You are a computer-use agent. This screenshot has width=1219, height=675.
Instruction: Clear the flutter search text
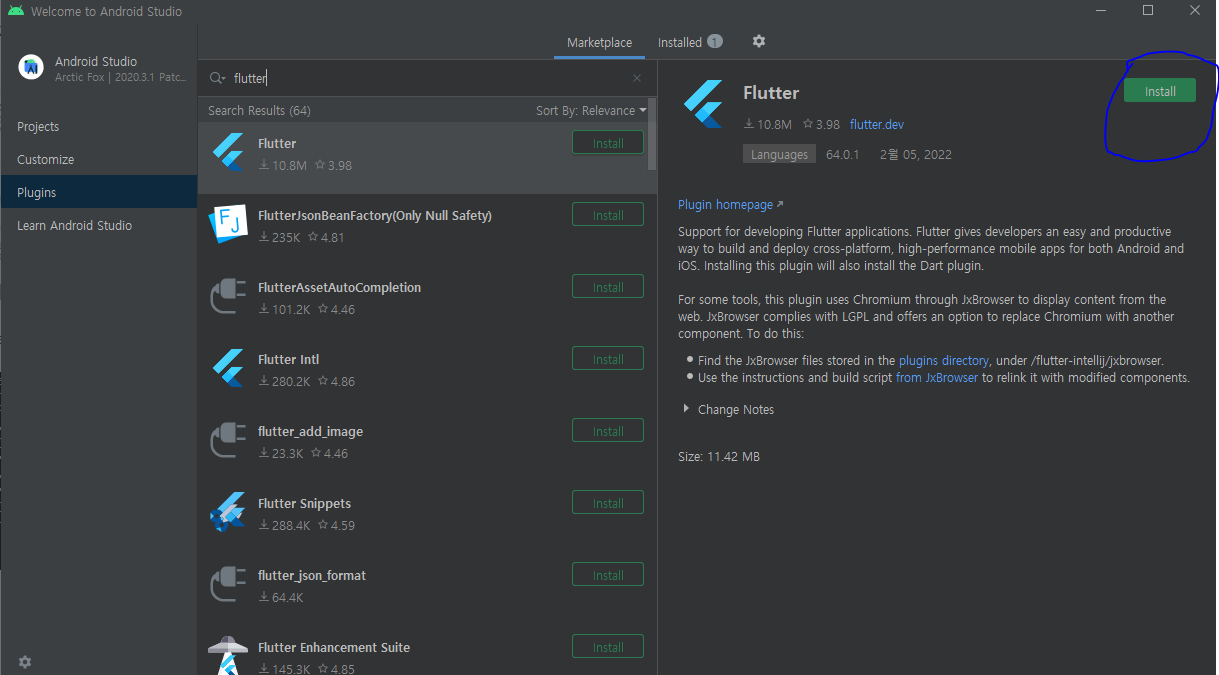637,78
